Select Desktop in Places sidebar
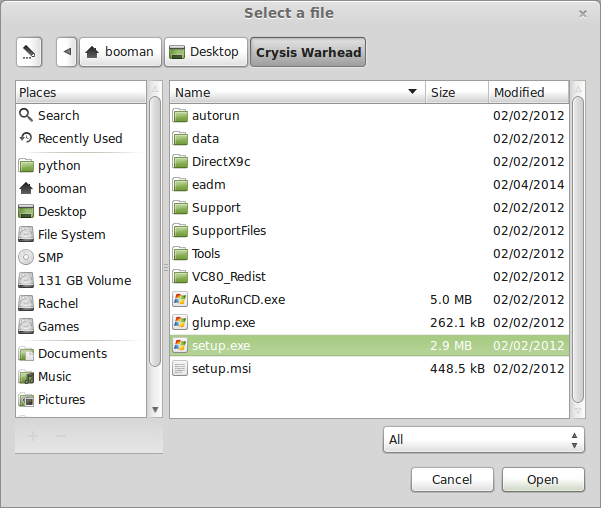 pos(81,212)
